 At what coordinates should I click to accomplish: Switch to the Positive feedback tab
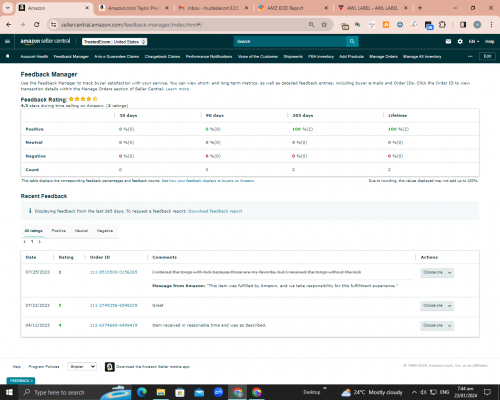(59, 231)
